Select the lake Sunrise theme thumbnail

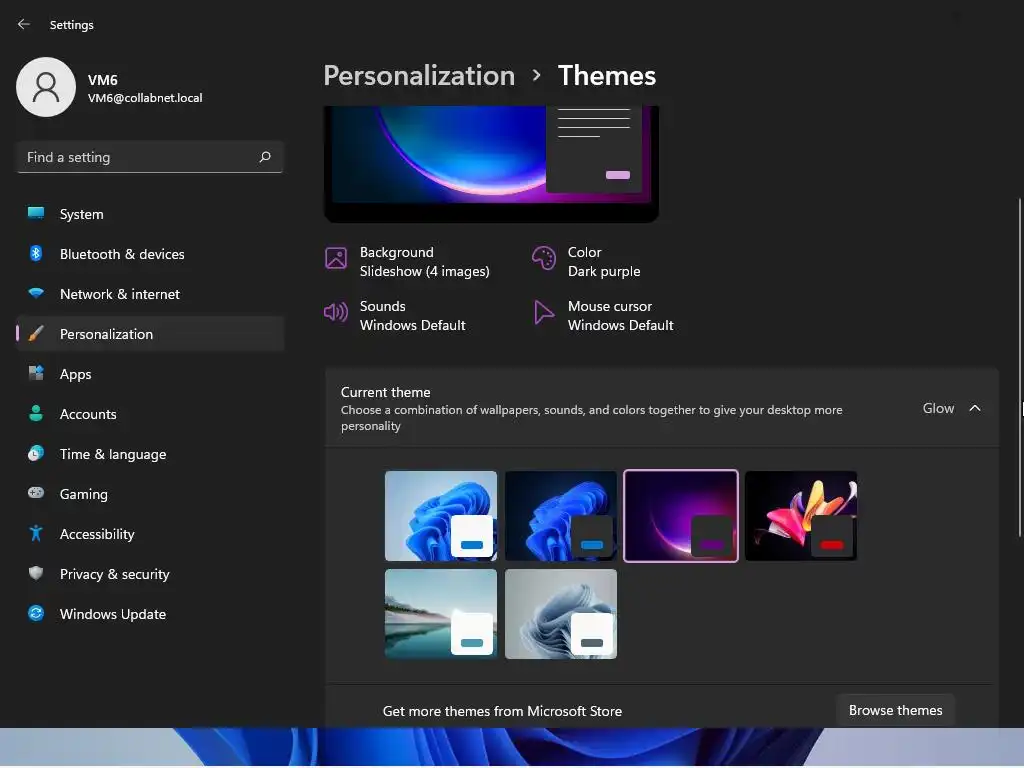click(x=441, y=614)
